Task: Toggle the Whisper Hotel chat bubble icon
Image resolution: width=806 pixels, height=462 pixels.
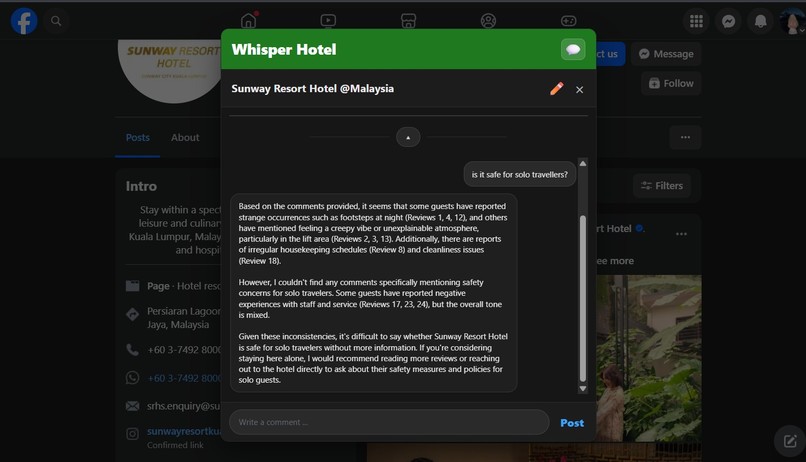Action: point(573,49)
